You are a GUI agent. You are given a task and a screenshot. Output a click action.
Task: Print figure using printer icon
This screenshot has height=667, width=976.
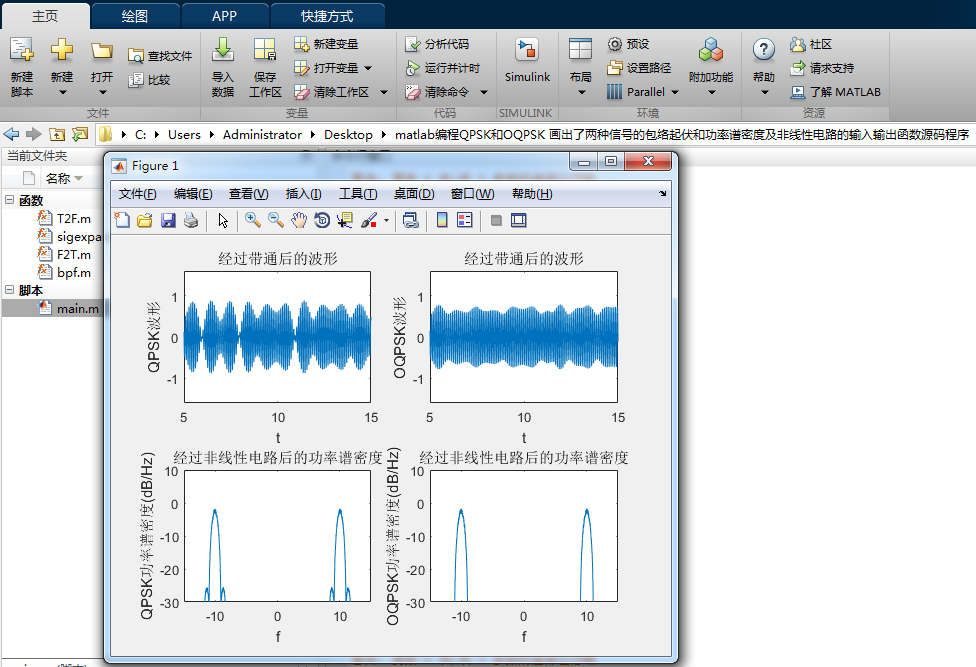pos(191,220)
